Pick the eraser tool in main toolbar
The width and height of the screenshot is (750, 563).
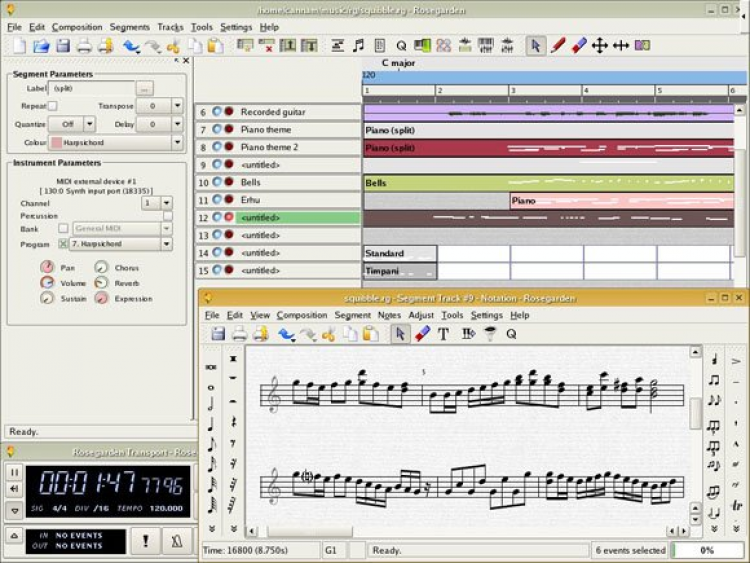coord(579,46)
